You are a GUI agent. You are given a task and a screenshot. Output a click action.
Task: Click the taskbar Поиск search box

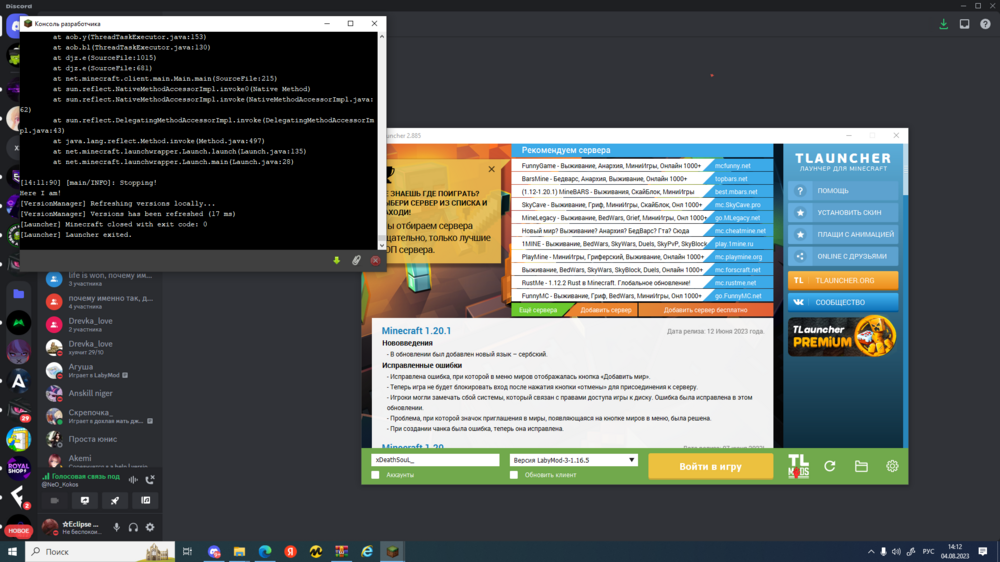pyautogui.click(x=100, y=551)
